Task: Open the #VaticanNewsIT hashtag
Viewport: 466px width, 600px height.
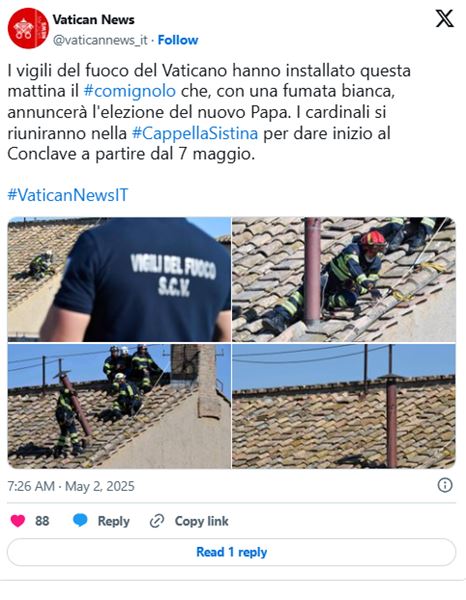Action: (x=68, y=195)
